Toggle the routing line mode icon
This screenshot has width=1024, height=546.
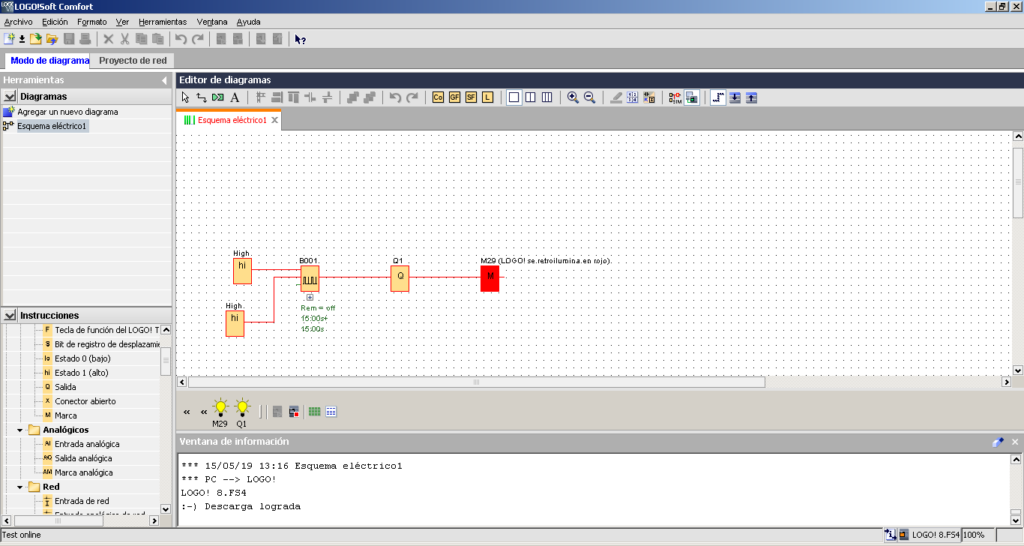coord(718,97)
